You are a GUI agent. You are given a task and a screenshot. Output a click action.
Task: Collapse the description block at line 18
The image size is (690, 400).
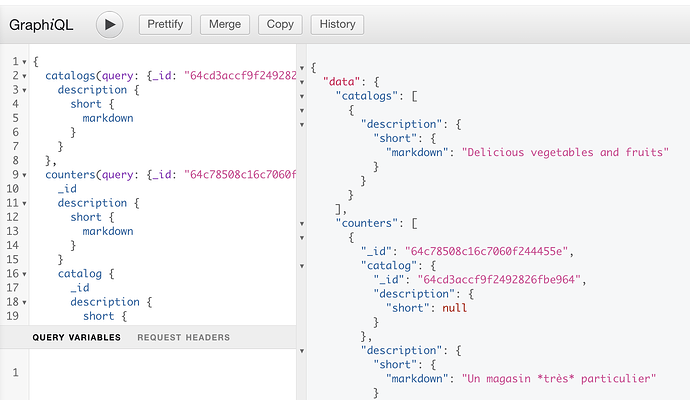pyautogui.click(x=22, y=301)
